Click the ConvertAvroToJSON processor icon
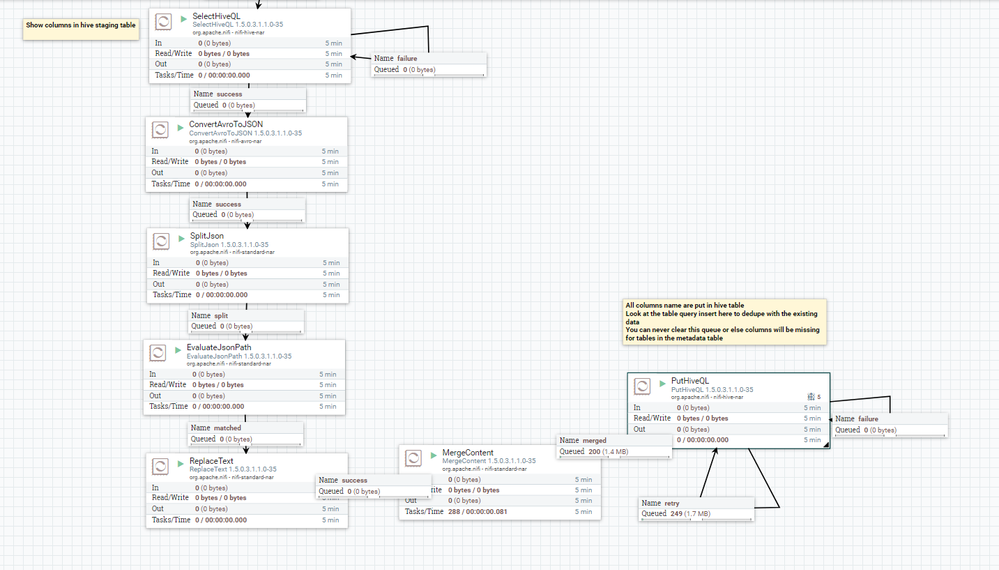 tap(160, 130)
